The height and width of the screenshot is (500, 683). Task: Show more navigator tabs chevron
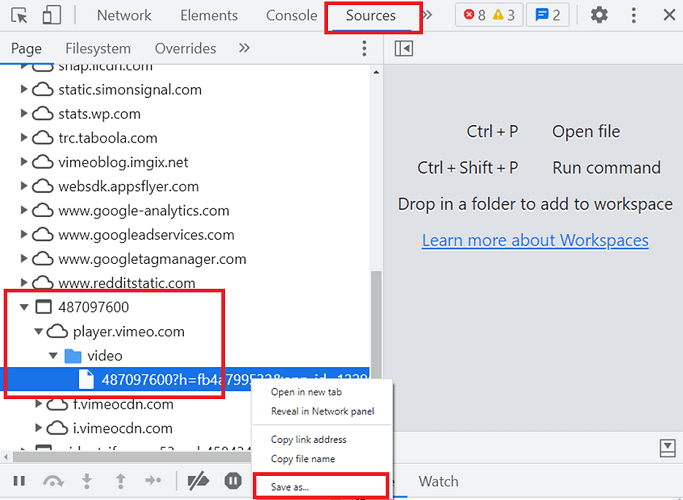click(244, 48)
